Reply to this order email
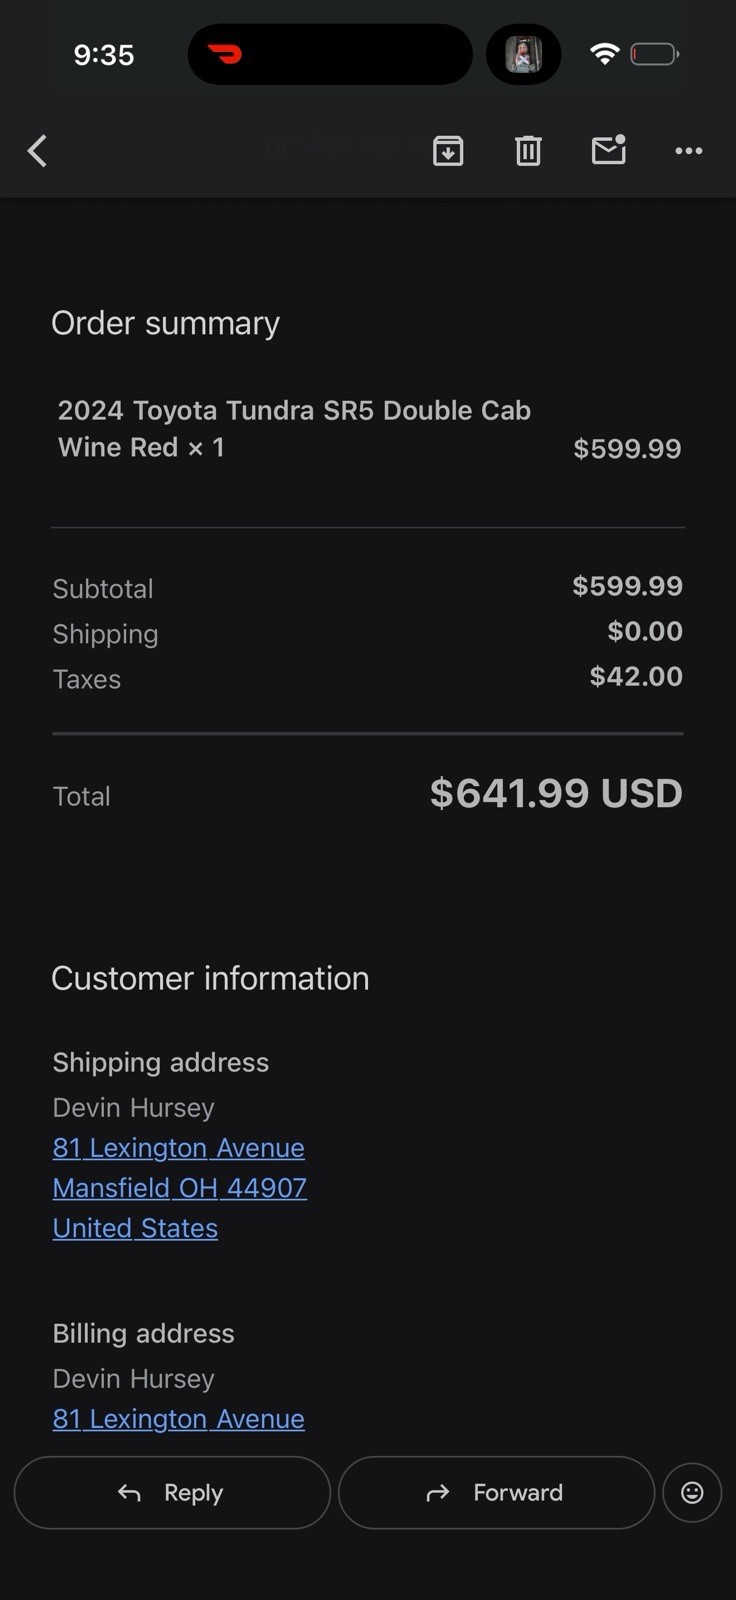This screenshot has width=736, height=1600. 172,1492
